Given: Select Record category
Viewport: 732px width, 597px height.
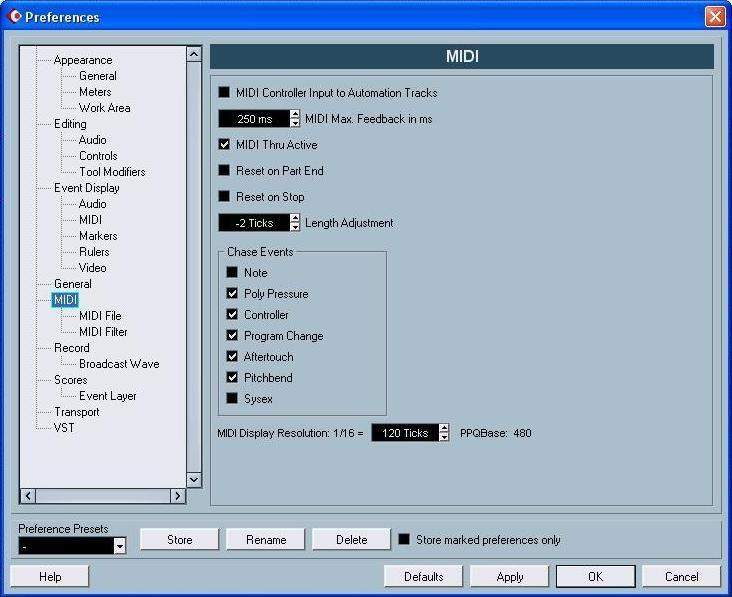Looking at the screenshot, I should 71,348.
